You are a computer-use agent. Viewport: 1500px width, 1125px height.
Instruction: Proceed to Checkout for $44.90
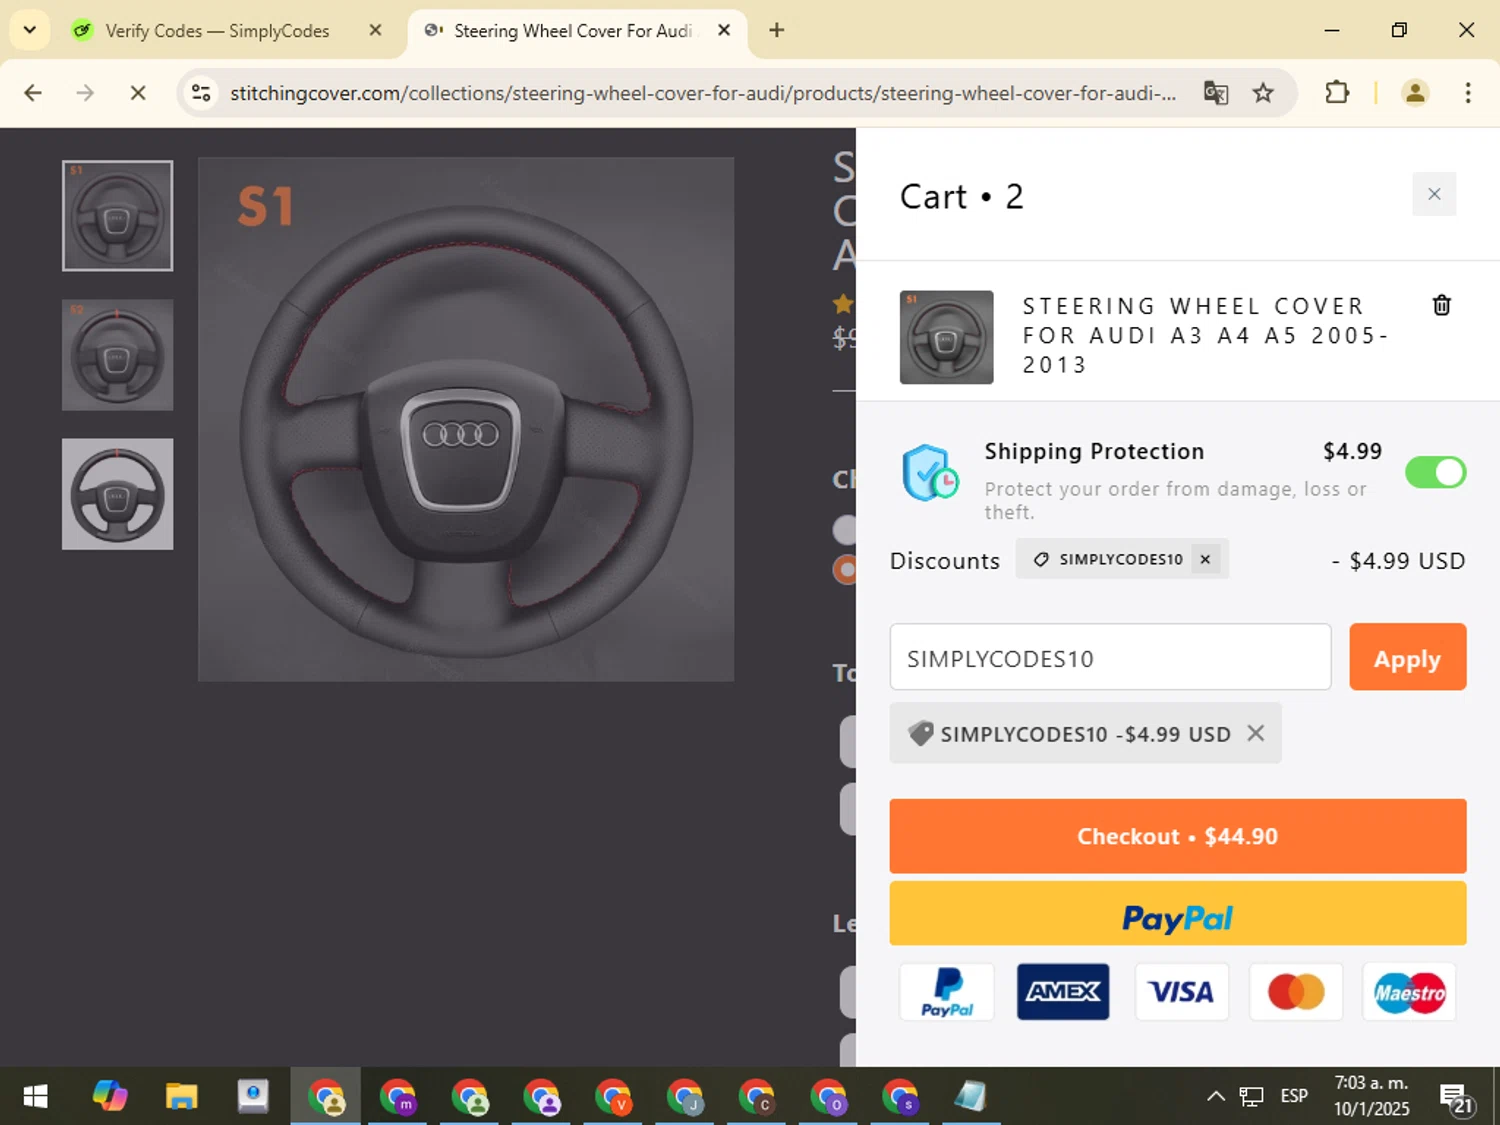1177,836
